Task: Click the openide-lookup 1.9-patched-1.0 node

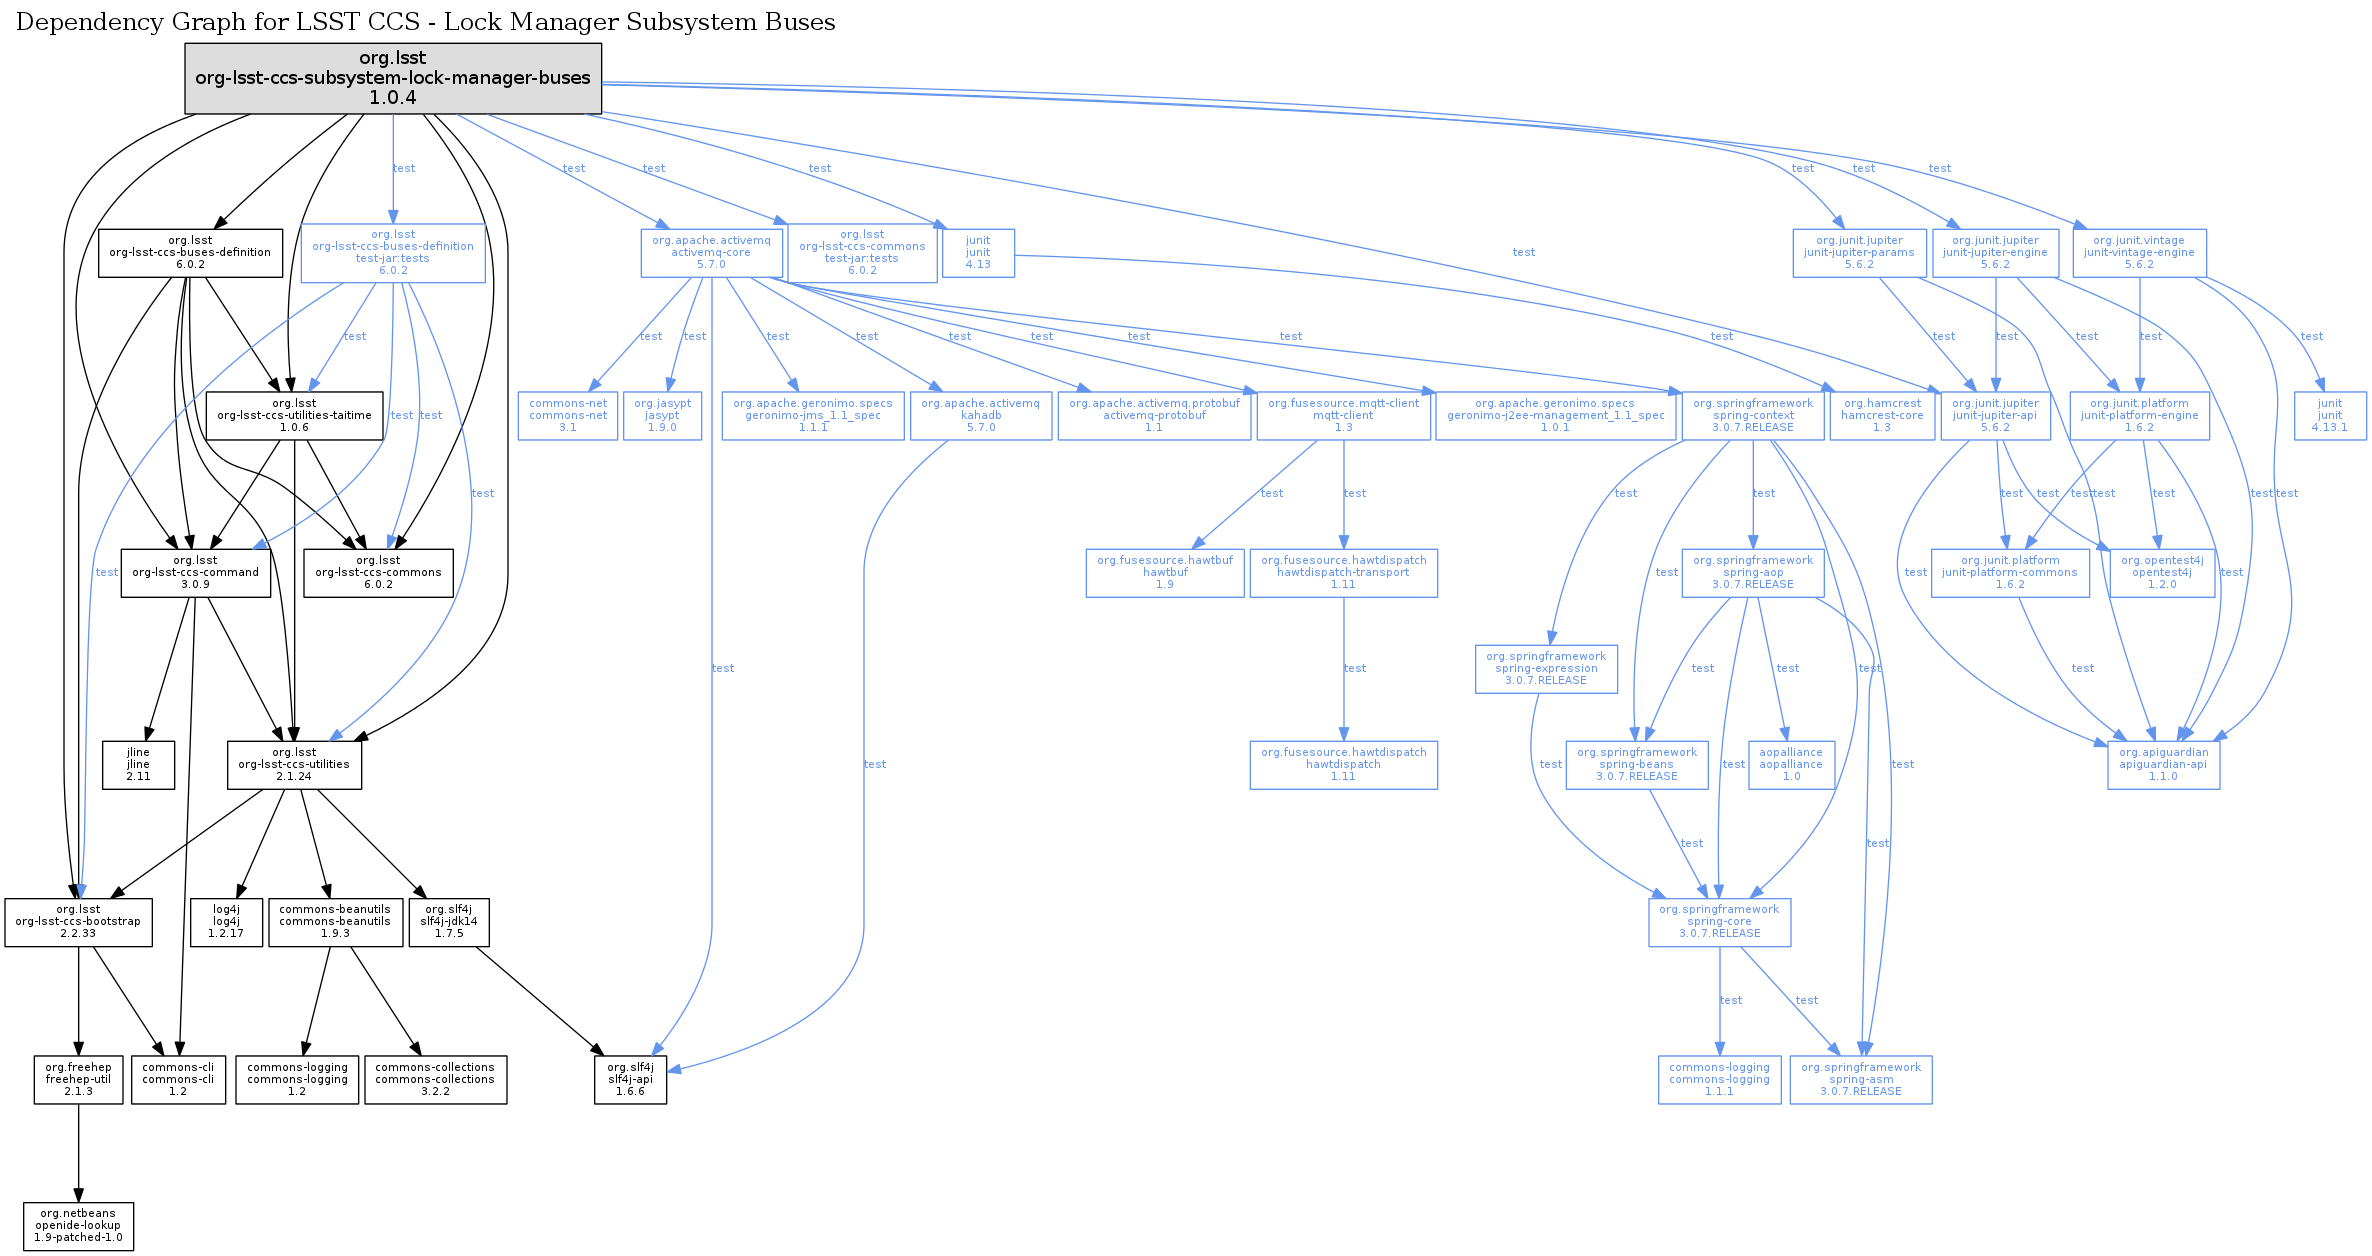Action: click(78, 1226)
